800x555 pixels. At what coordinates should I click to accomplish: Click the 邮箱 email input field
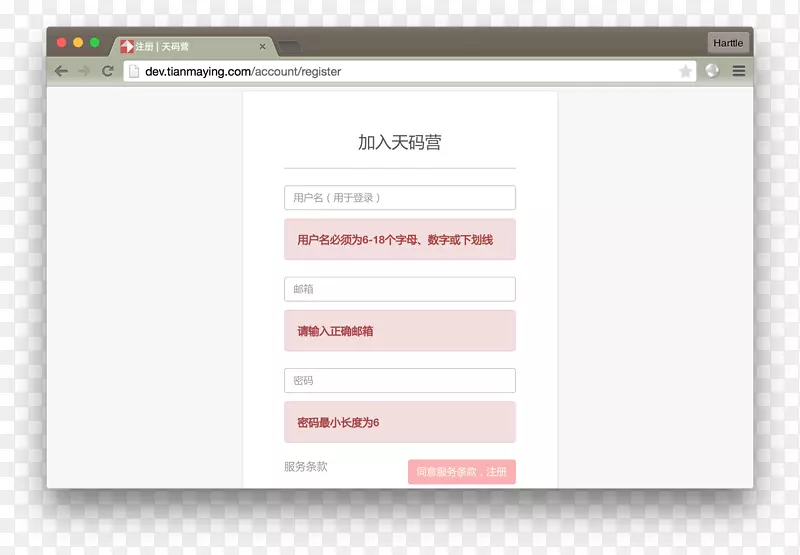click(399, 289)
